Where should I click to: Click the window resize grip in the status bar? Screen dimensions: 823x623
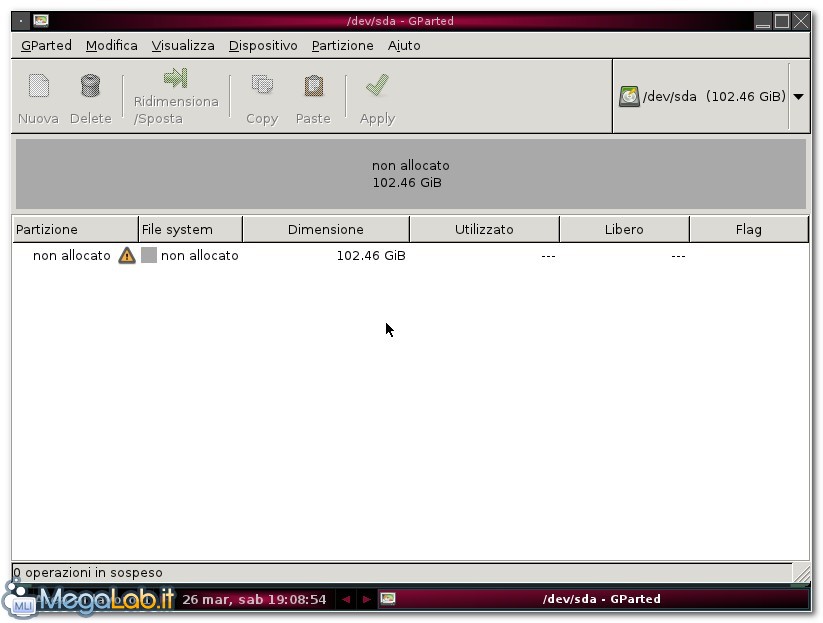point(801,573)
